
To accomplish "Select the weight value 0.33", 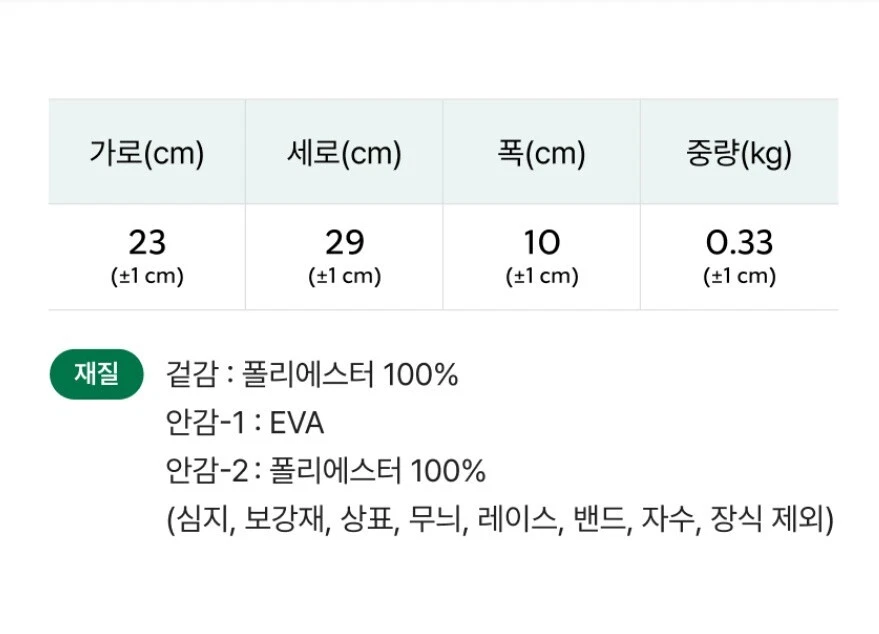I will pos(739,242).
